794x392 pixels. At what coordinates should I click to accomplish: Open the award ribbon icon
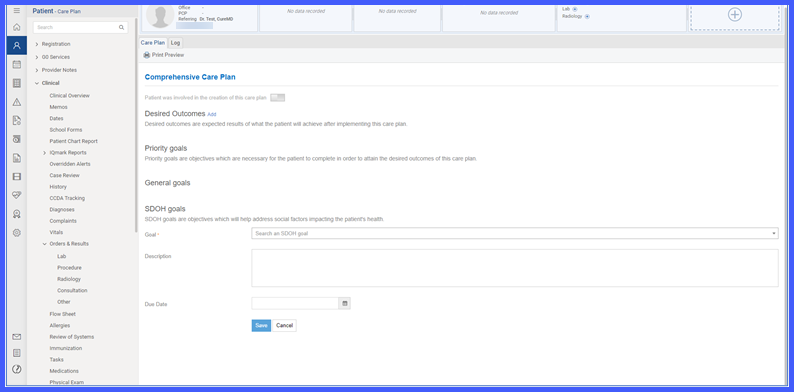[17, 214]
